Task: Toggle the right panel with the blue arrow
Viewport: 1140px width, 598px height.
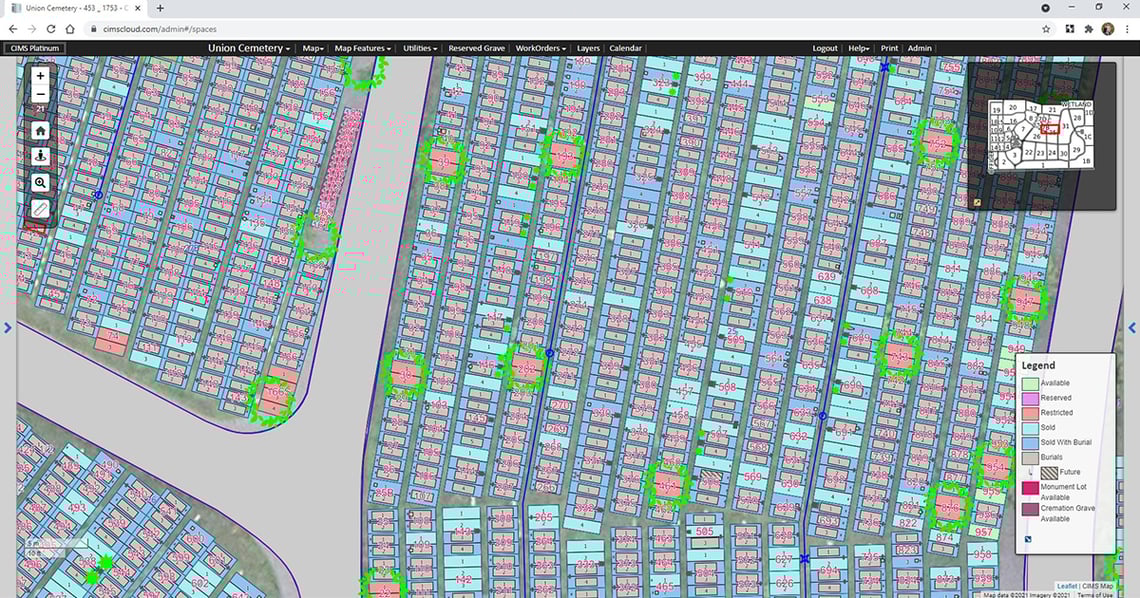Action: [1132, 327]
